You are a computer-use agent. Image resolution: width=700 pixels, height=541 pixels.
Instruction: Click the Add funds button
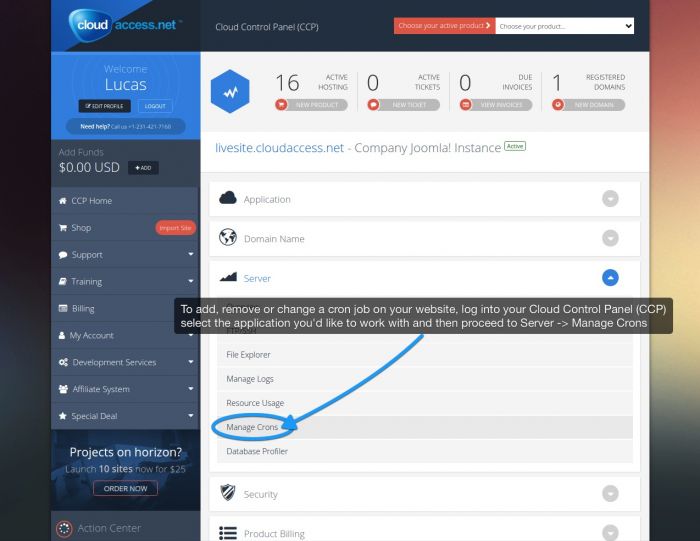[143, 168]
